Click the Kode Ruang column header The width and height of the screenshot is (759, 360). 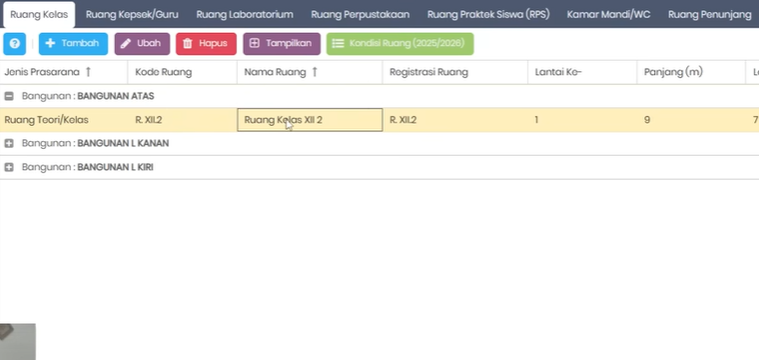click(182, 73)
